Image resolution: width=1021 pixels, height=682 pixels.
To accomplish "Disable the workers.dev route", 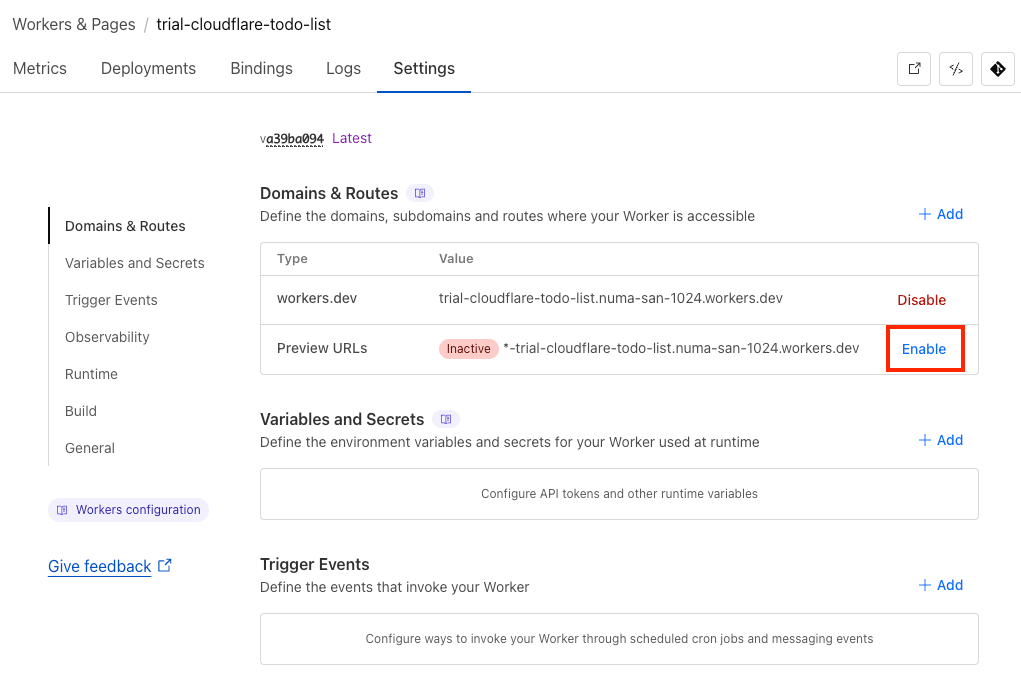I will (x=921, y=300).
